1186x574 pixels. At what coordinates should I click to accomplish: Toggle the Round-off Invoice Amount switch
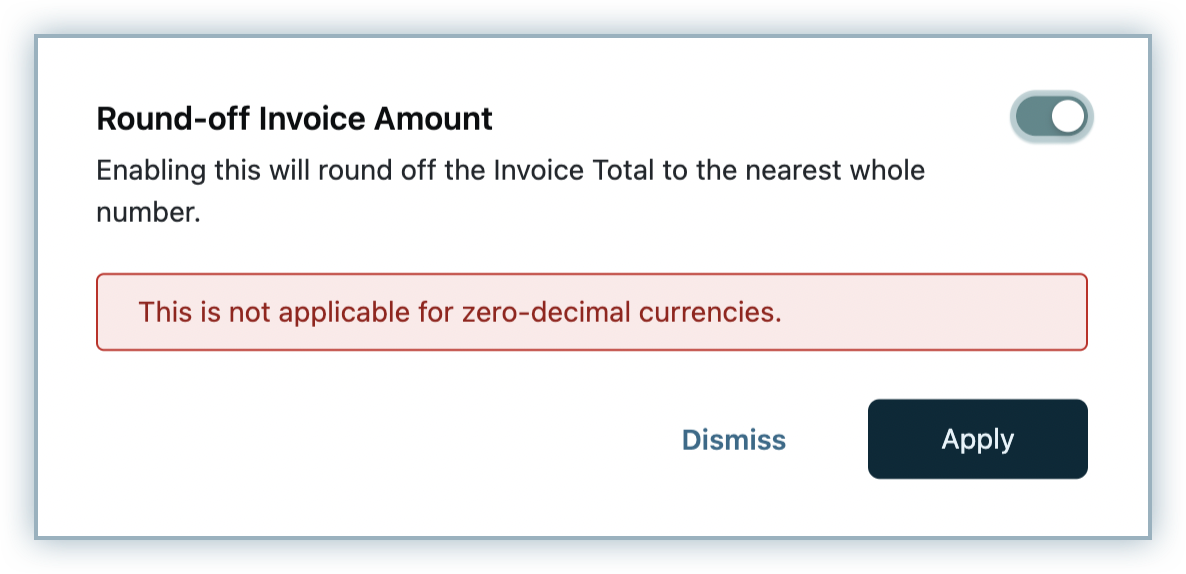coord(1052,117)
